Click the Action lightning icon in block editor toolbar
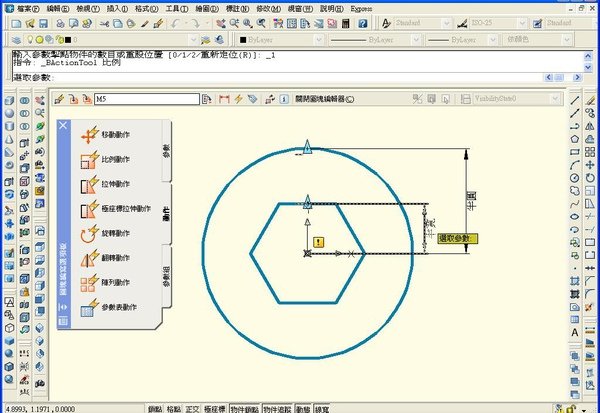The height and width of the screenshot is (413, 600). coord(238,99)
